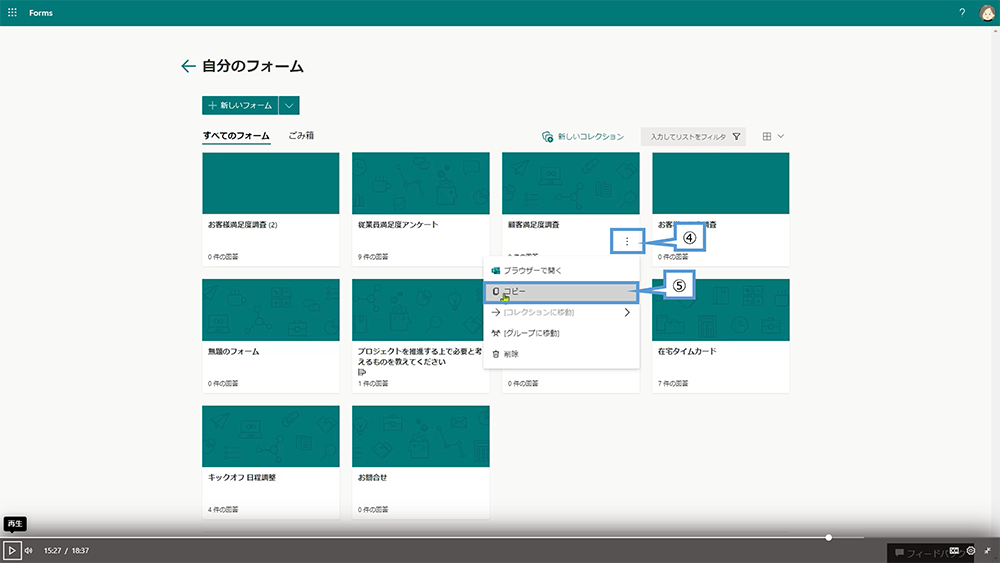Open the 在宅タイムカード form card
Viewport: 1000px width, 563px height.
721,335
